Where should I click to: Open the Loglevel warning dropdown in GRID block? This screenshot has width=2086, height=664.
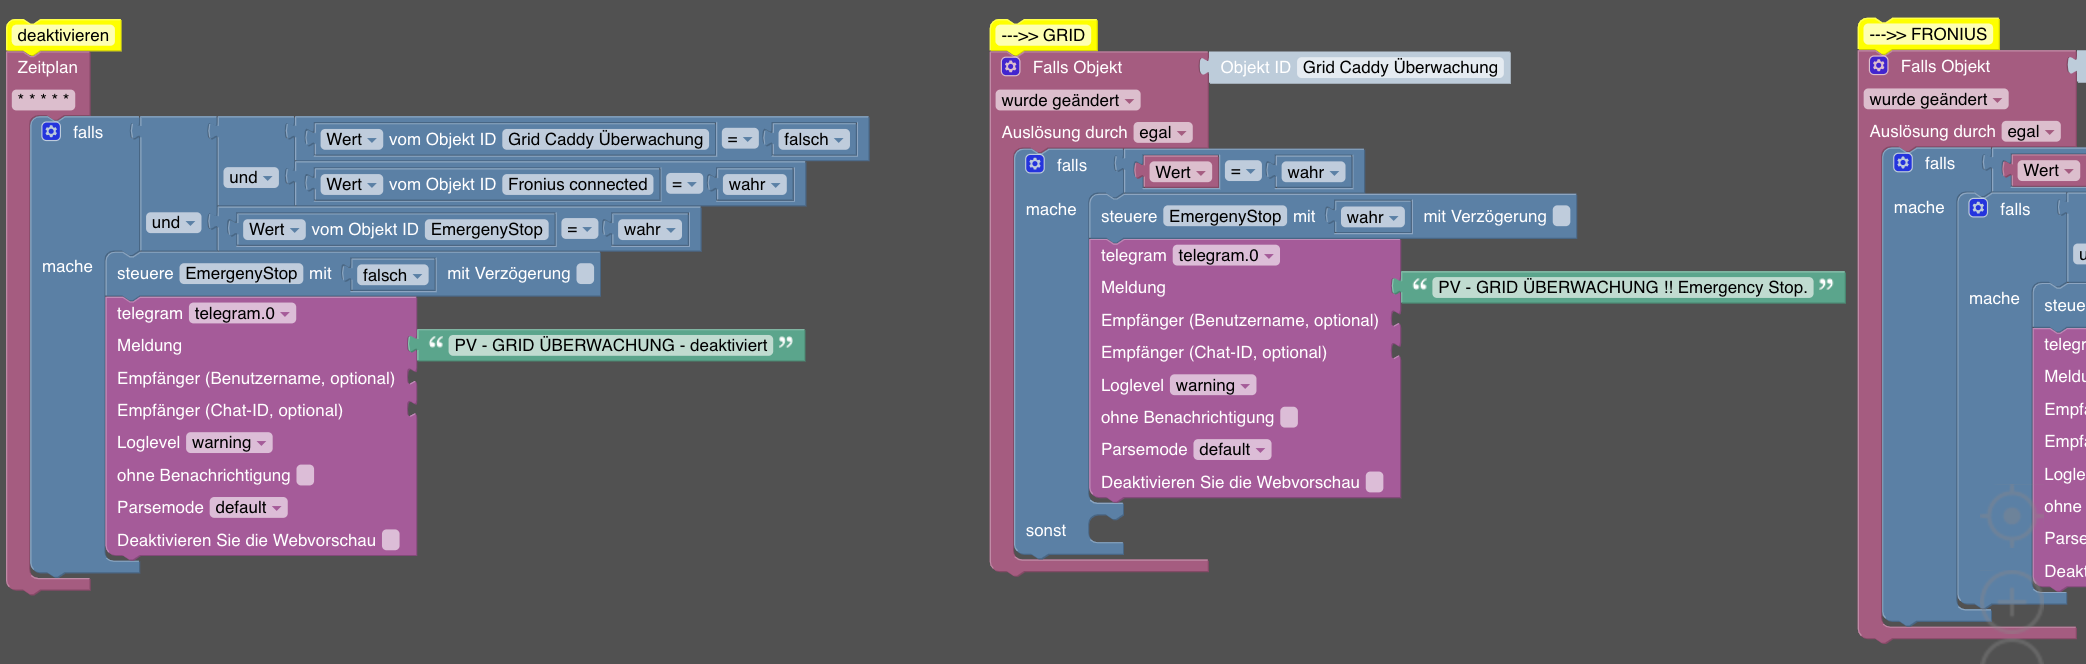coord(1212,385)
